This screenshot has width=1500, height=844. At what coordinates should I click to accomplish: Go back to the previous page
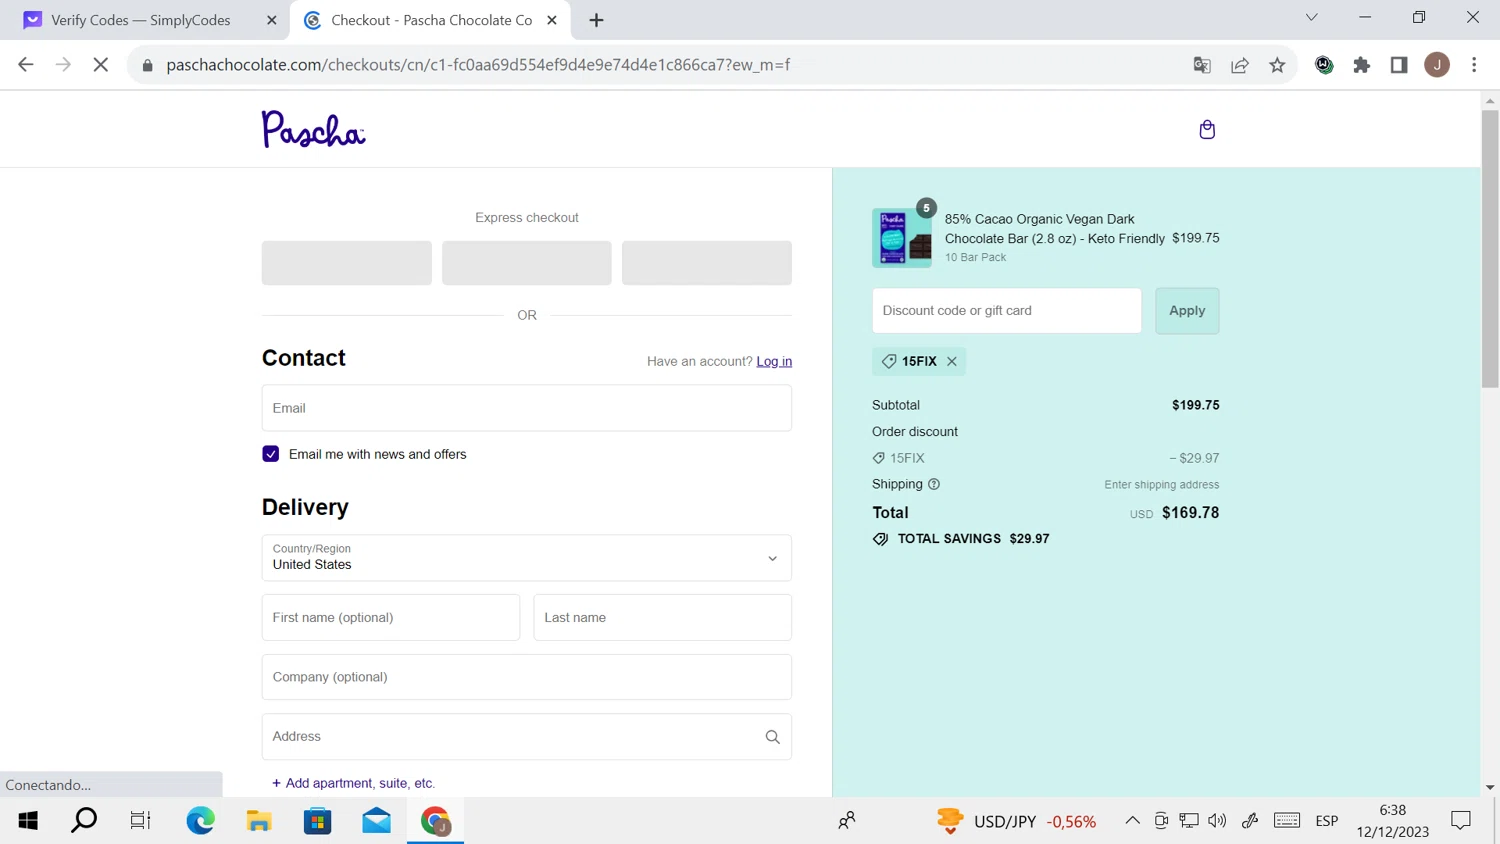[26, 65]
